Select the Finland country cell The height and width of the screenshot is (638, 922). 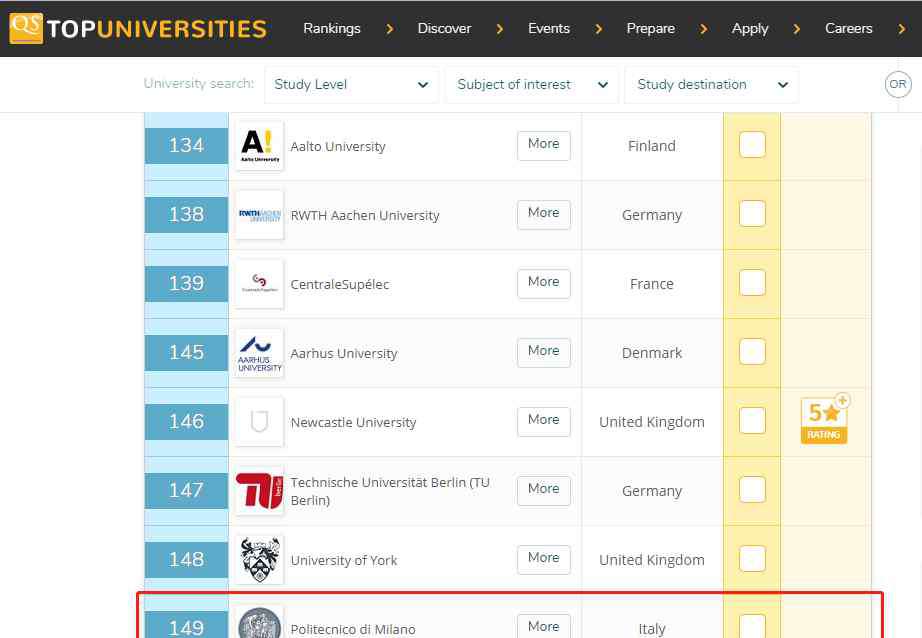pos(652,146)
